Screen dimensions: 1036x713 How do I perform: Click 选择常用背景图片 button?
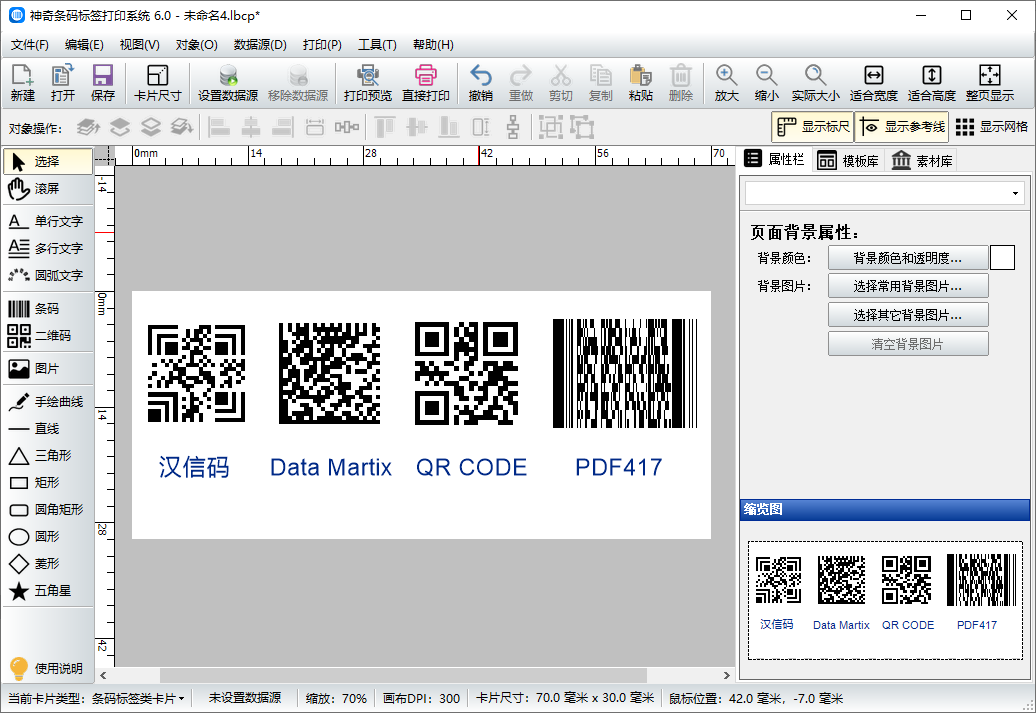(x=908, y=286)
